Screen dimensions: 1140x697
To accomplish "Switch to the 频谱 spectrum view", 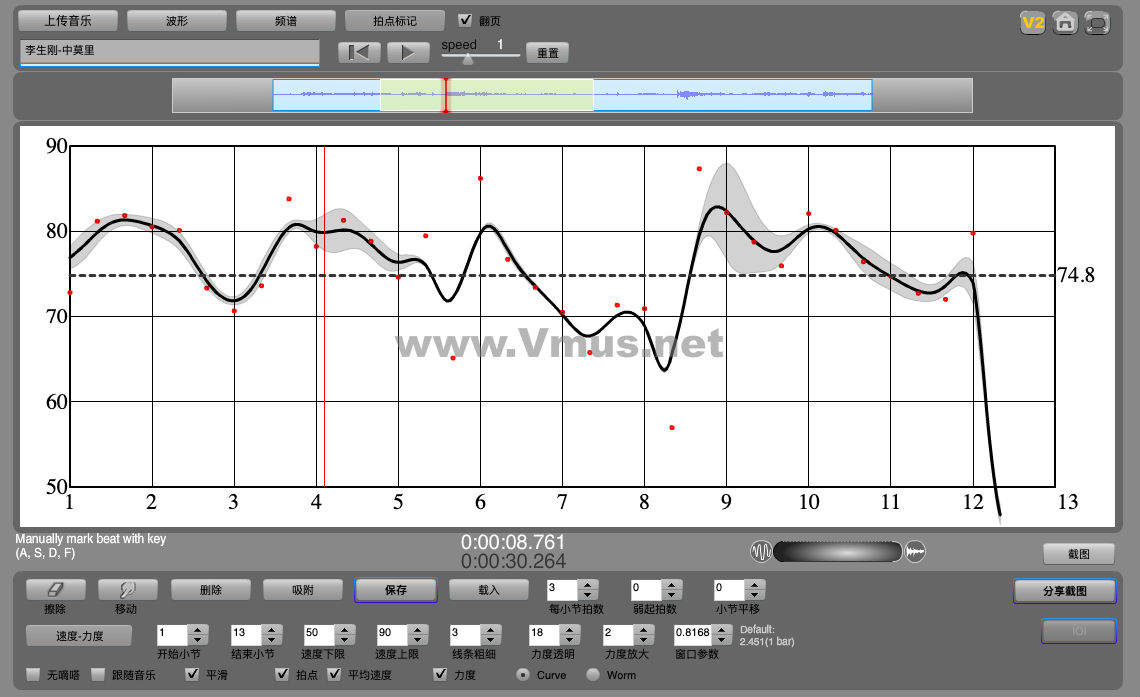I will pyautogui.click(x=285, y=20).
